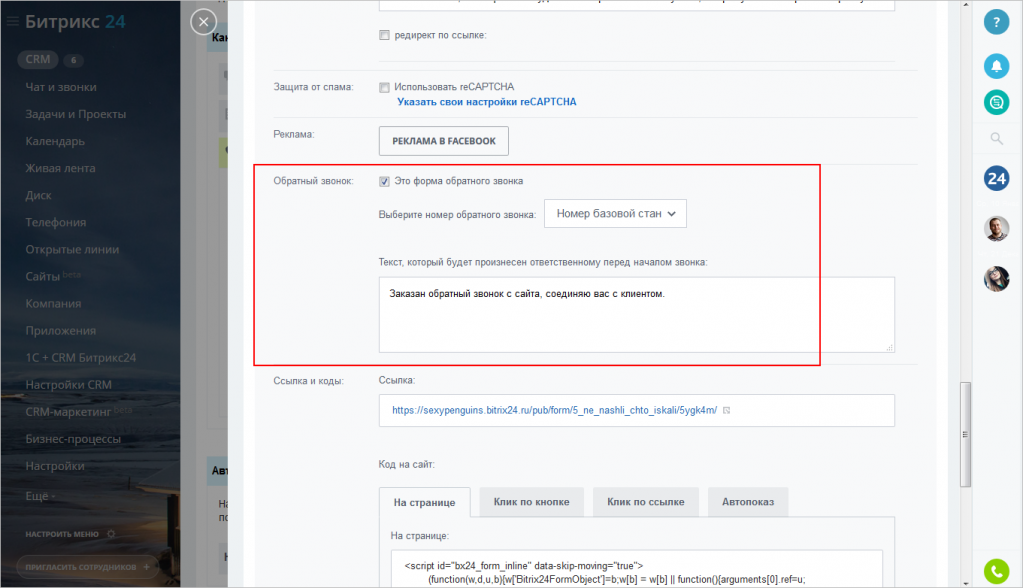Open the male user avatar
Viewport: 1023px width, 588px height.
pyautogui.click(x=996, y=228)
